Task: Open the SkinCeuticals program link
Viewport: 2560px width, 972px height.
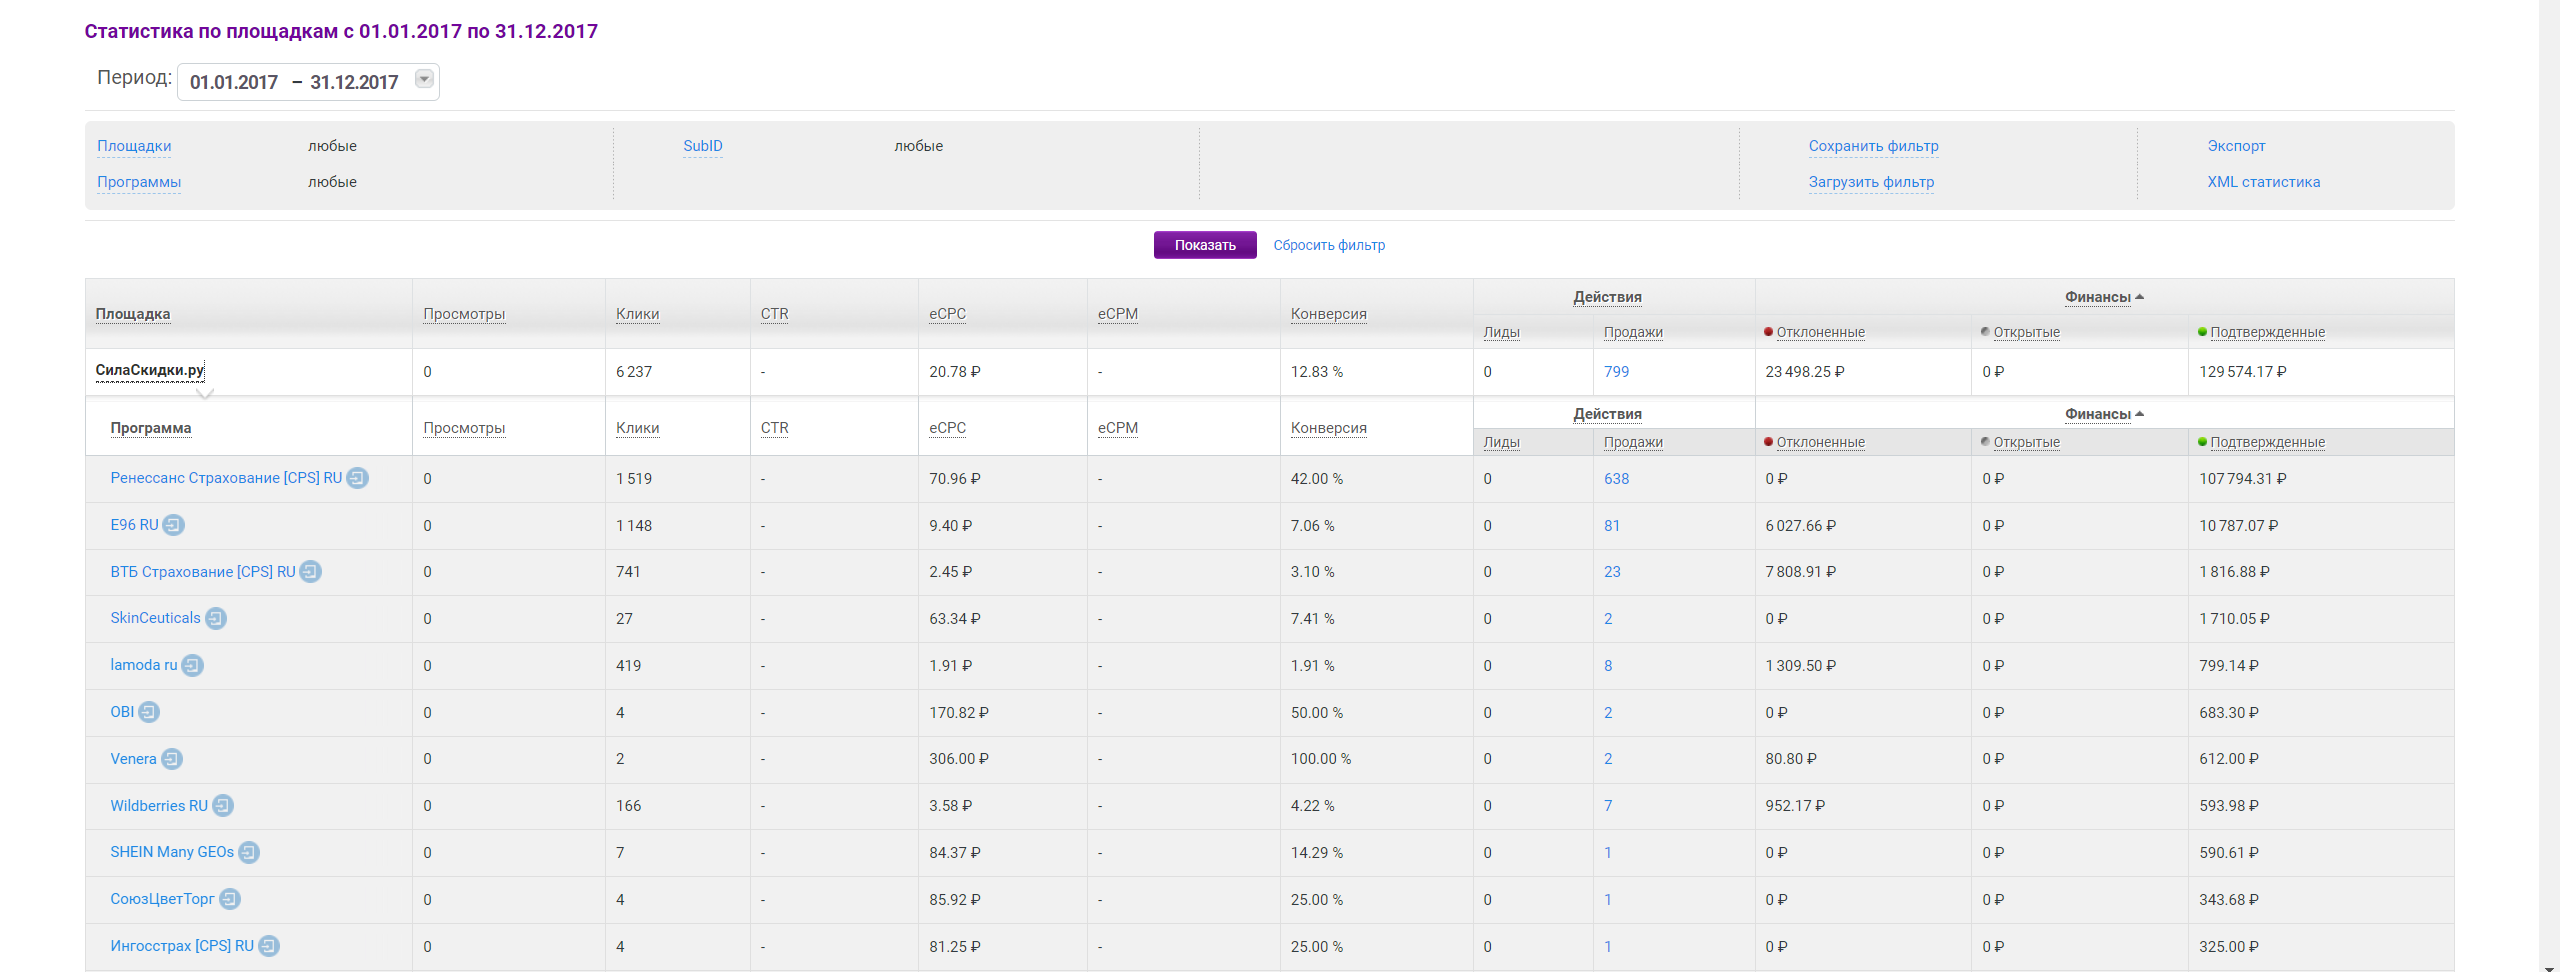Action: (x=155, y=618)
